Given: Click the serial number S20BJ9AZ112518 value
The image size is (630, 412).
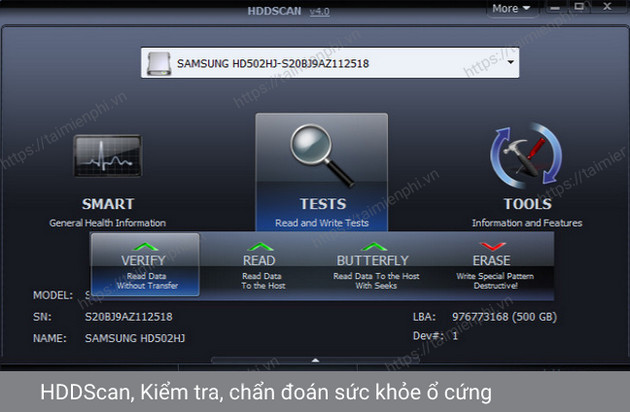Looking at the screenshot, I should 129,317.
